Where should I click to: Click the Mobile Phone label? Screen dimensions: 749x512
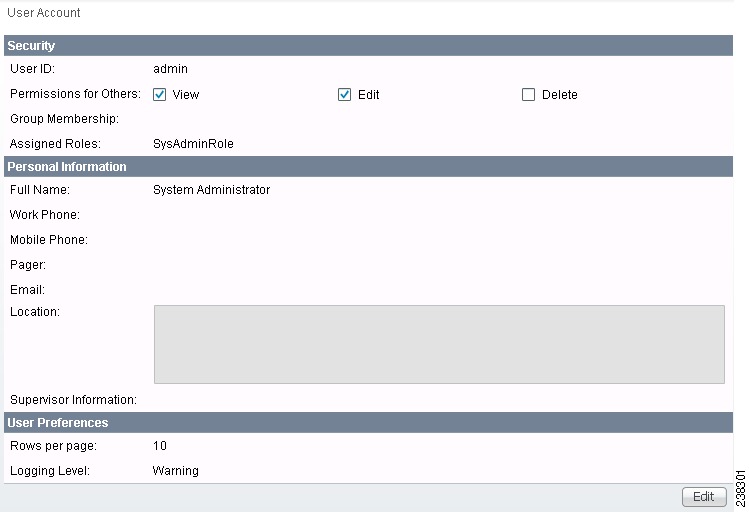(x=49, y=240)
